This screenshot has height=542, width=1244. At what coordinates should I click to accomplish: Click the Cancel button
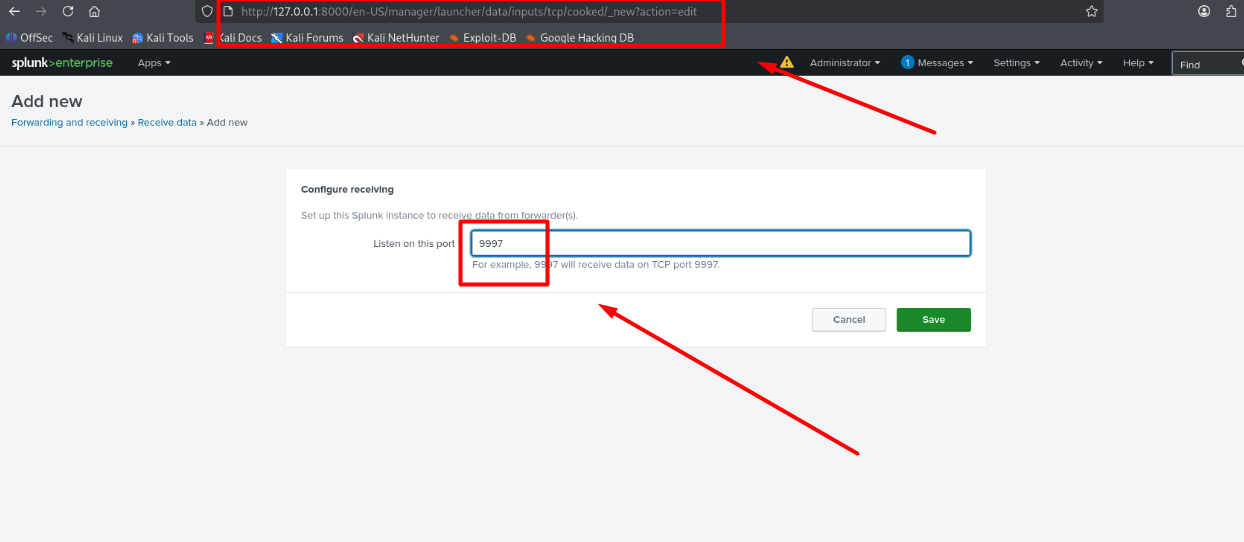(849, 319)
